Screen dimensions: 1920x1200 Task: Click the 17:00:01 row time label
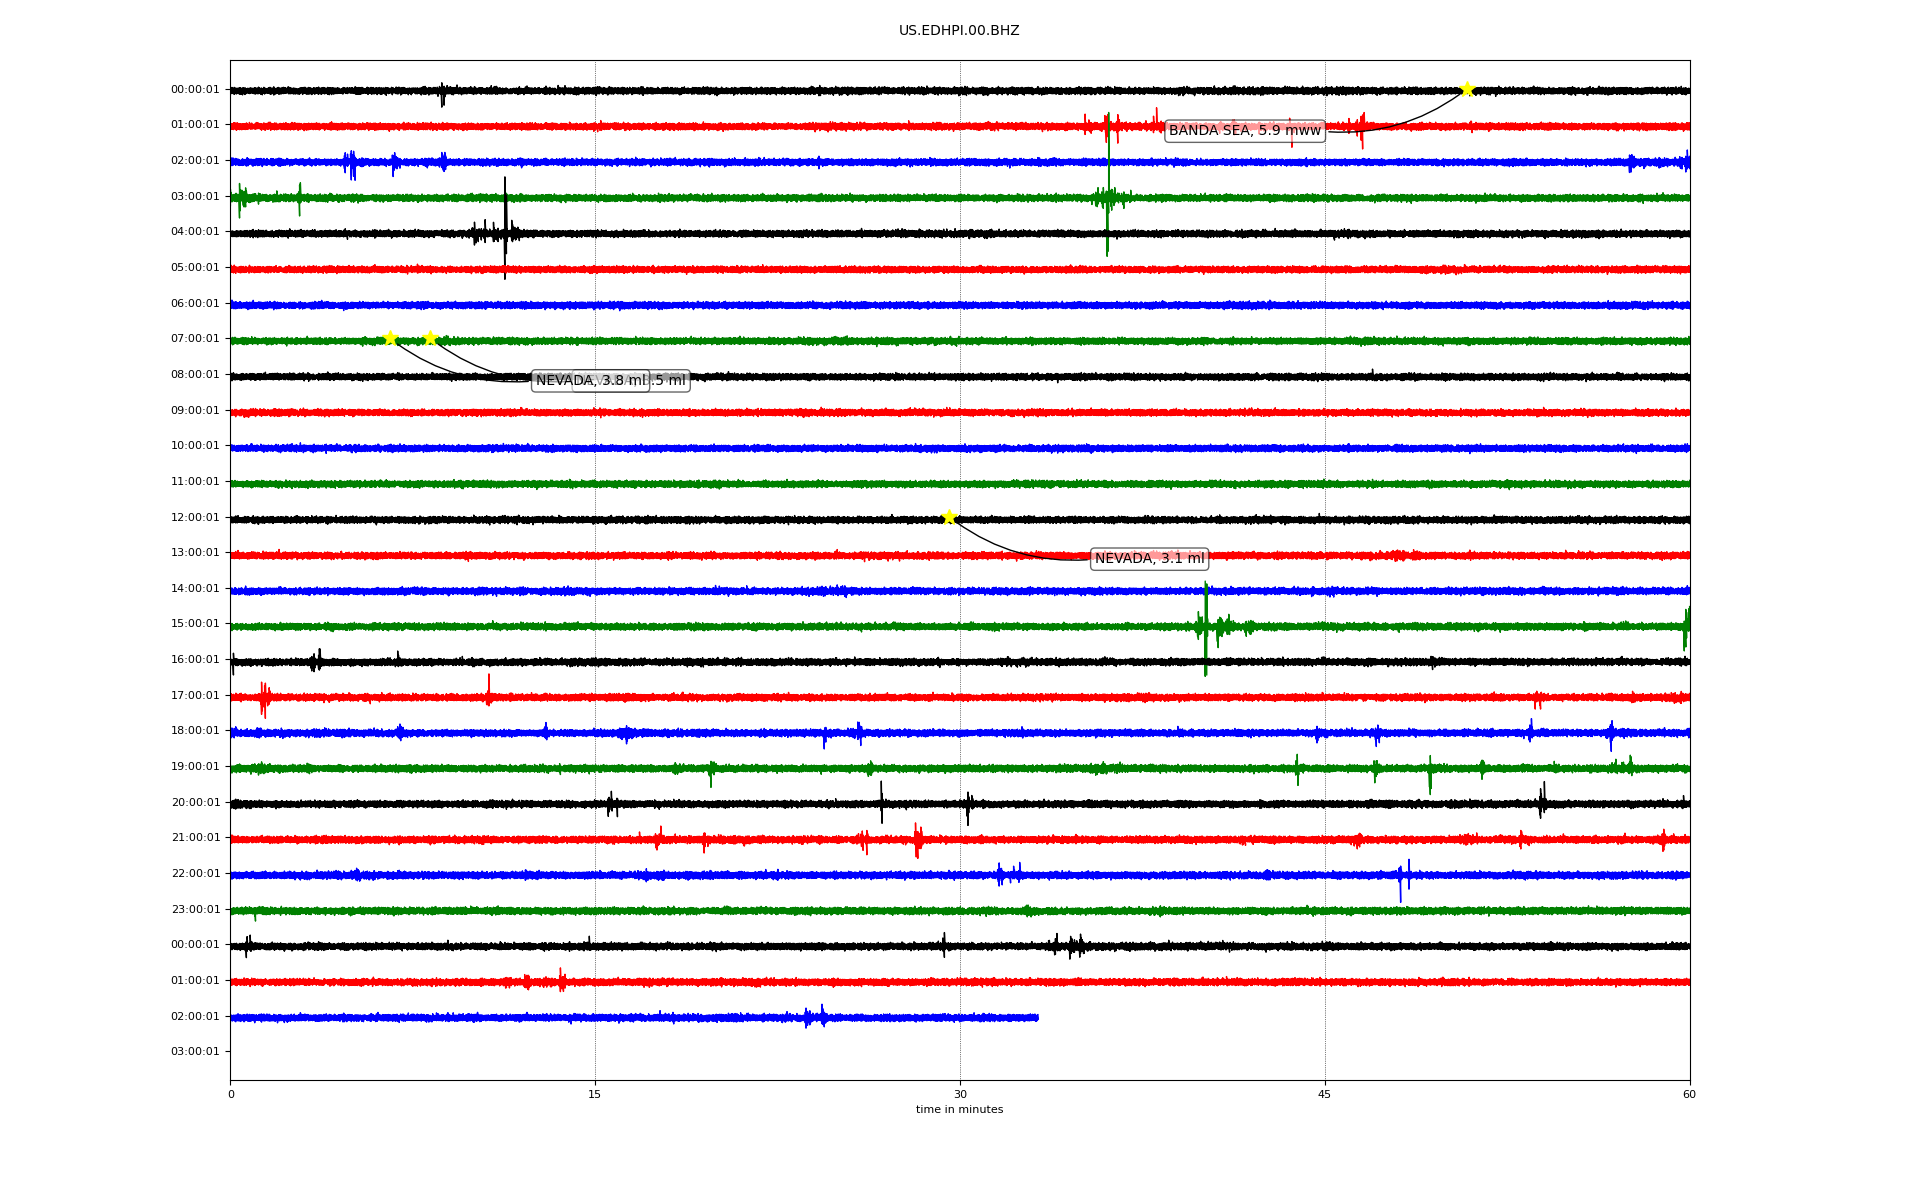(195, 696)
